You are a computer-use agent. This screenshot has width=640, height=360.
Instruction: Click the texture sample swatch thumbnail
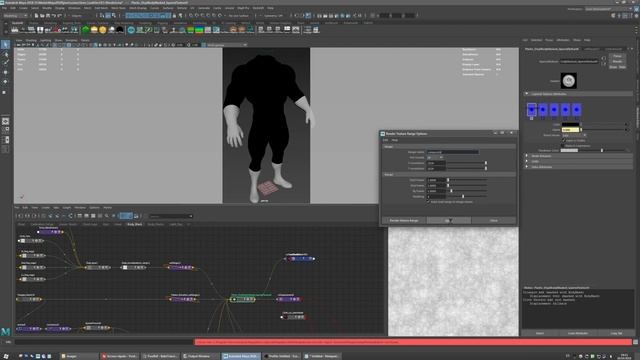[569, 81]
